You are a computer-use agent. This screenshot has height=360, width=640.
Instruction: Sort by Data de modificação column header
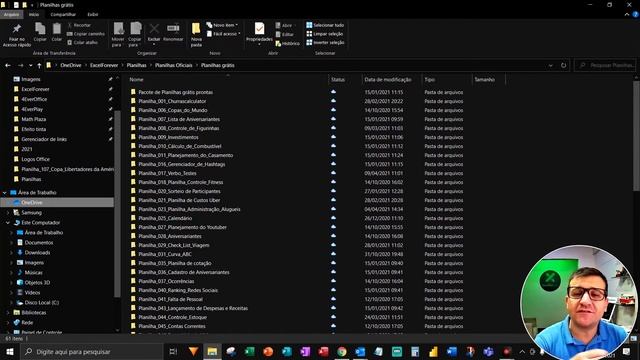[x=388, y=80]
